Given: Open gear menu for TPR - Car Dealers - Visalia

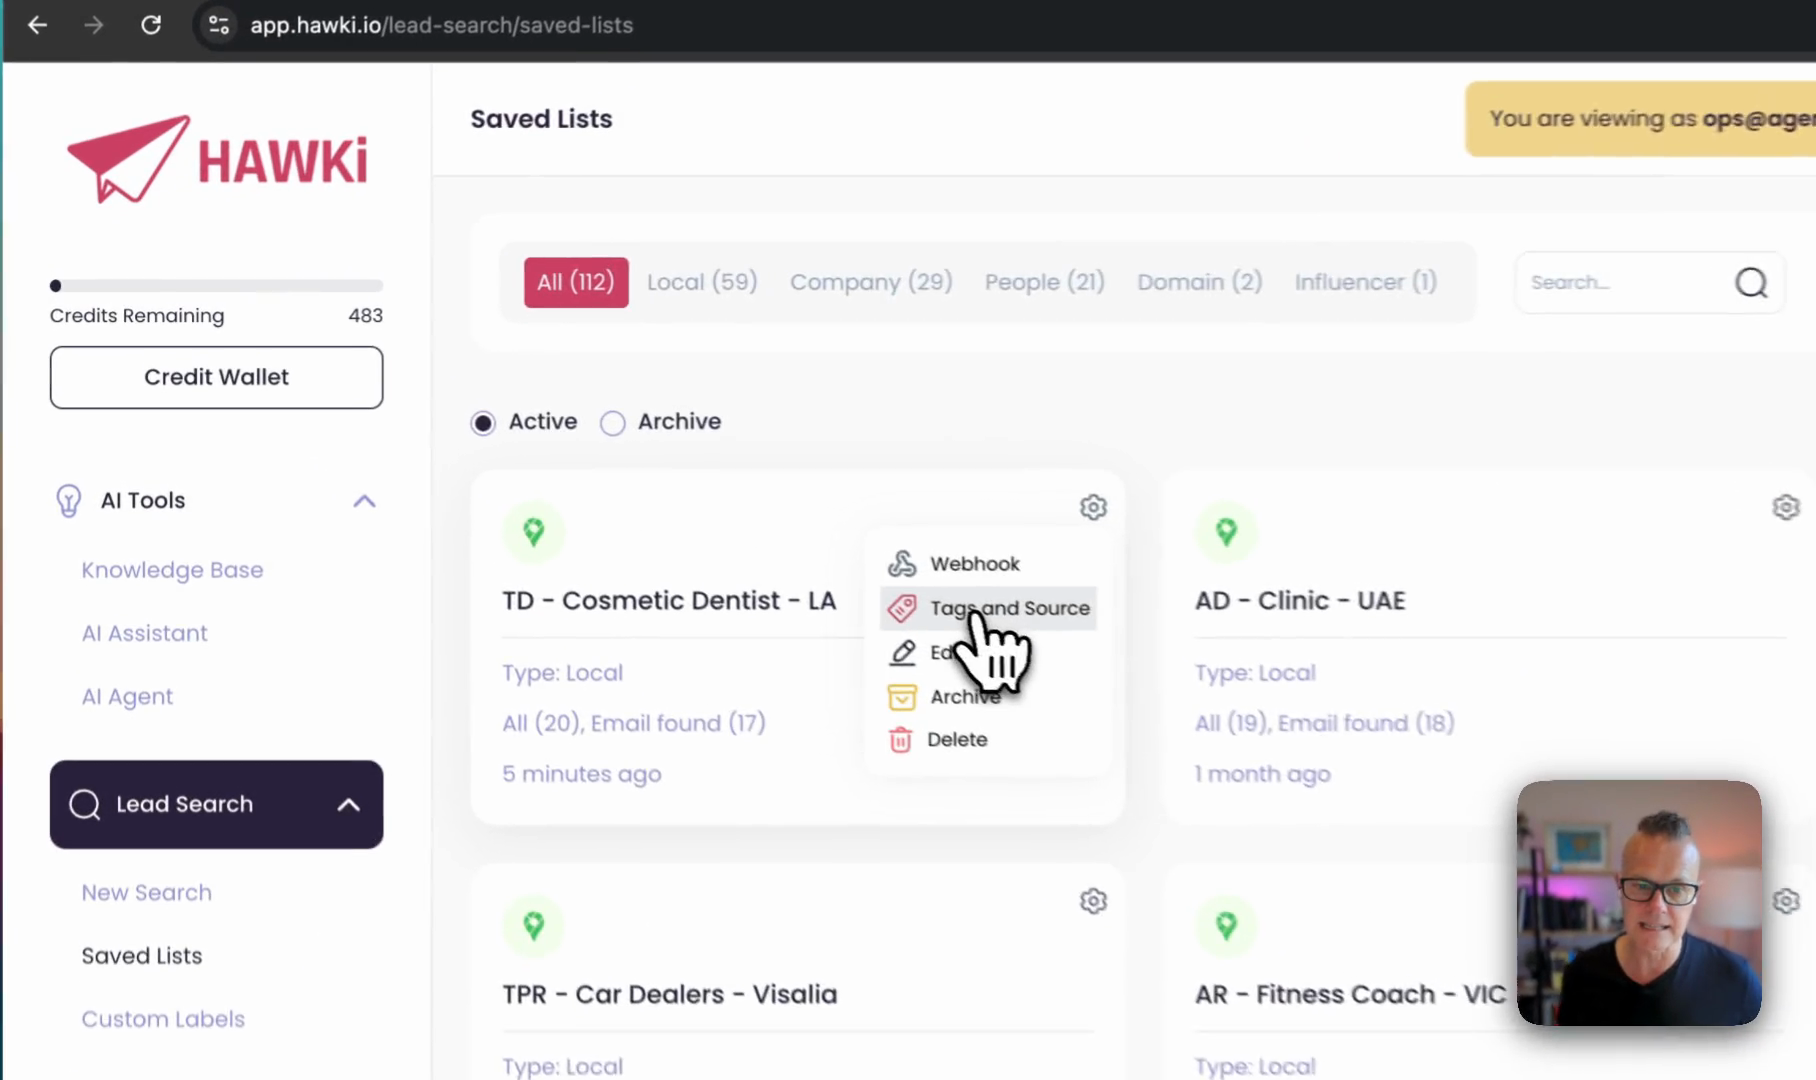Looking at the screenshot, I should pos(1093,901).
